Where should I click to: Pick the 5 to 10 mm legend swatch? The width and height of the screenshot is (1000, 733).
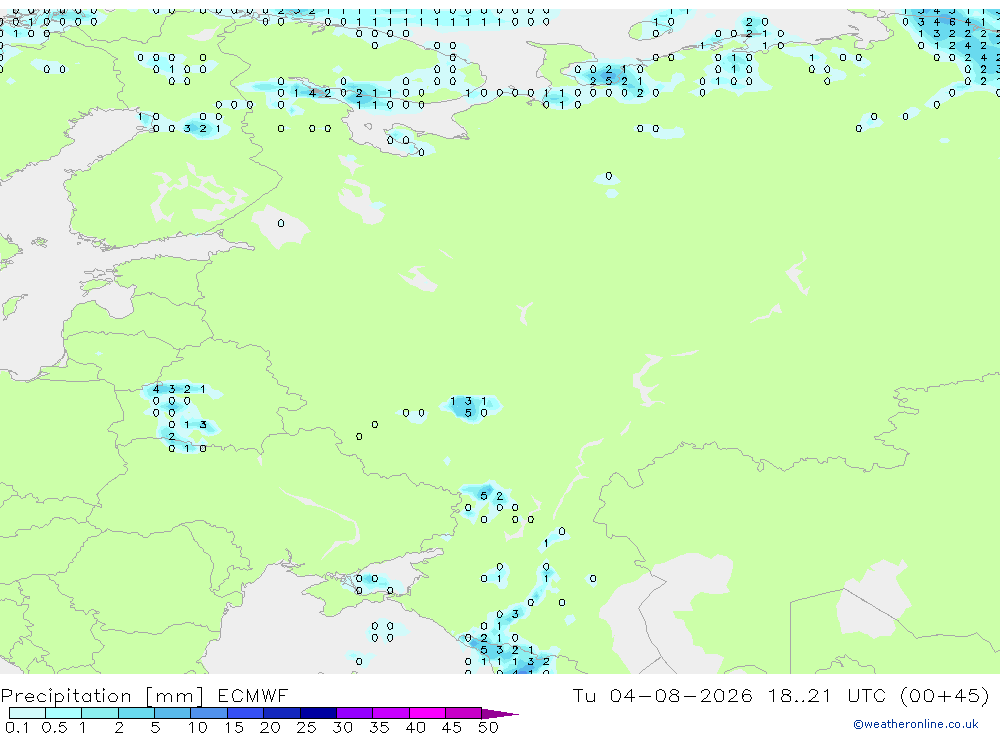[173, 713]
